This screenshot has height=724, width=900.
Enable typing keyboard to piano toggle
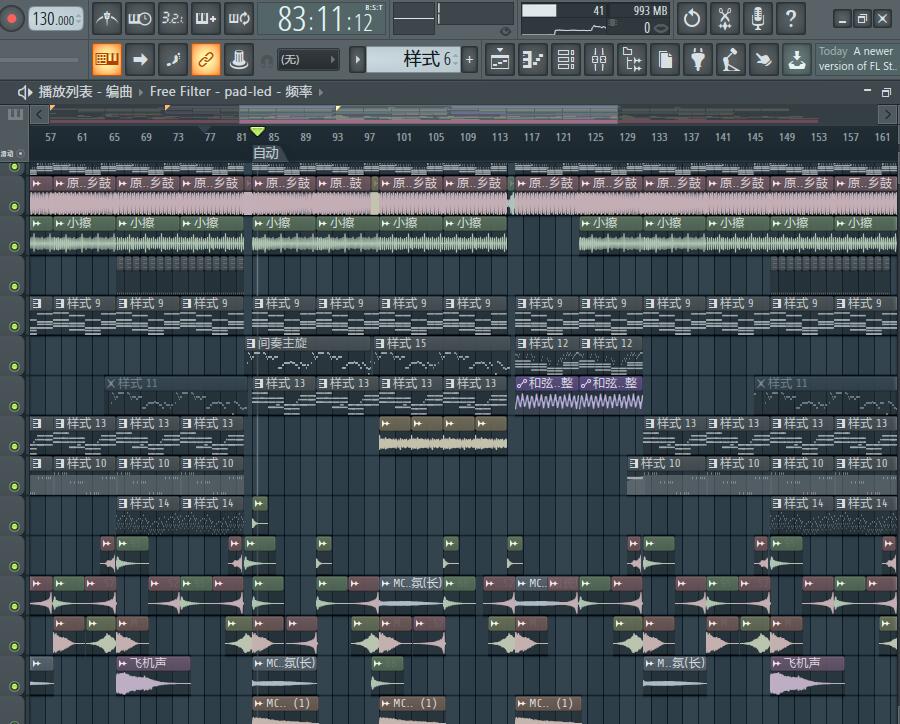[x=107, y=60]
